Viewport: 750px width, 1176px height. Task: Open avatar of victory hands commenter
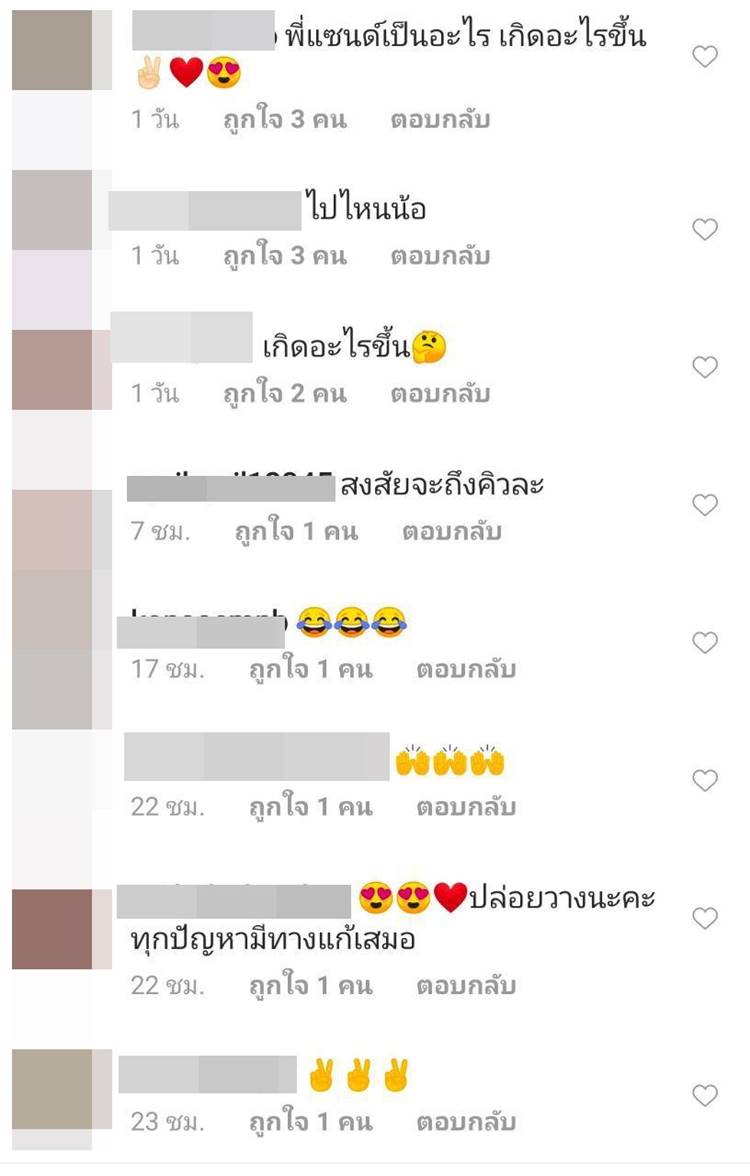point(52,1090)
